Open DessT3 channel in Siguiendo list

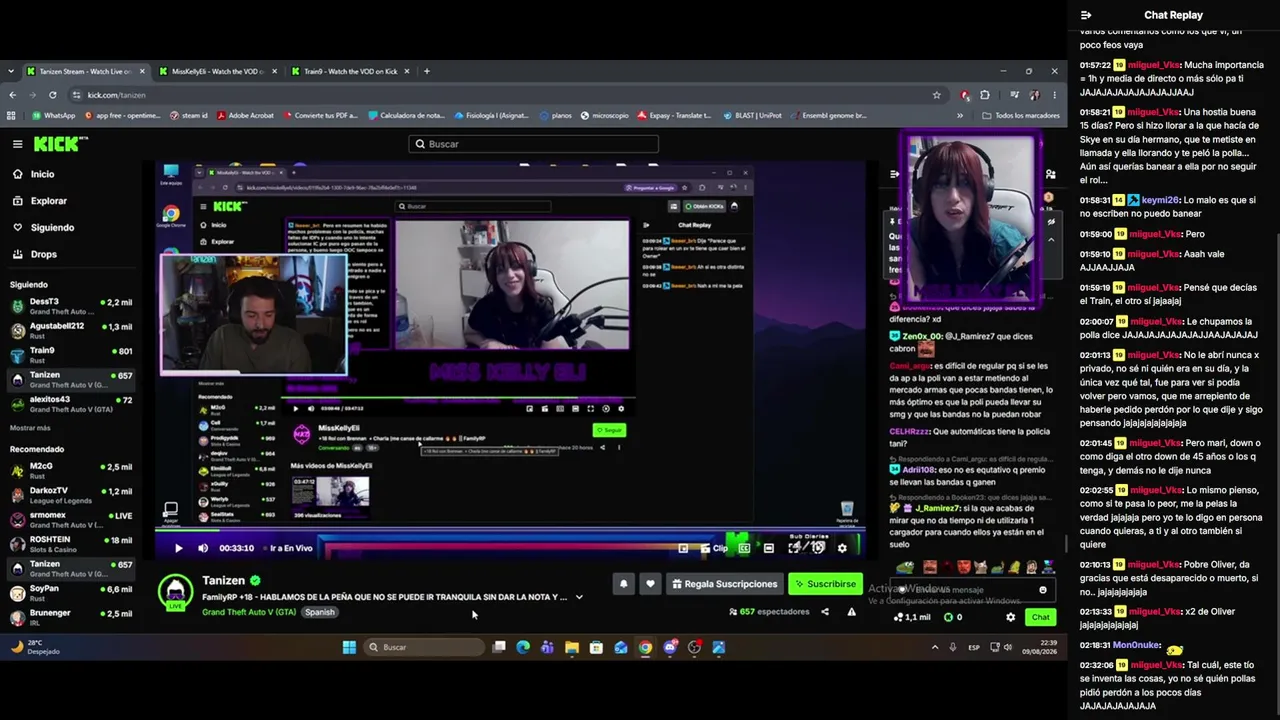coord(70,306)
